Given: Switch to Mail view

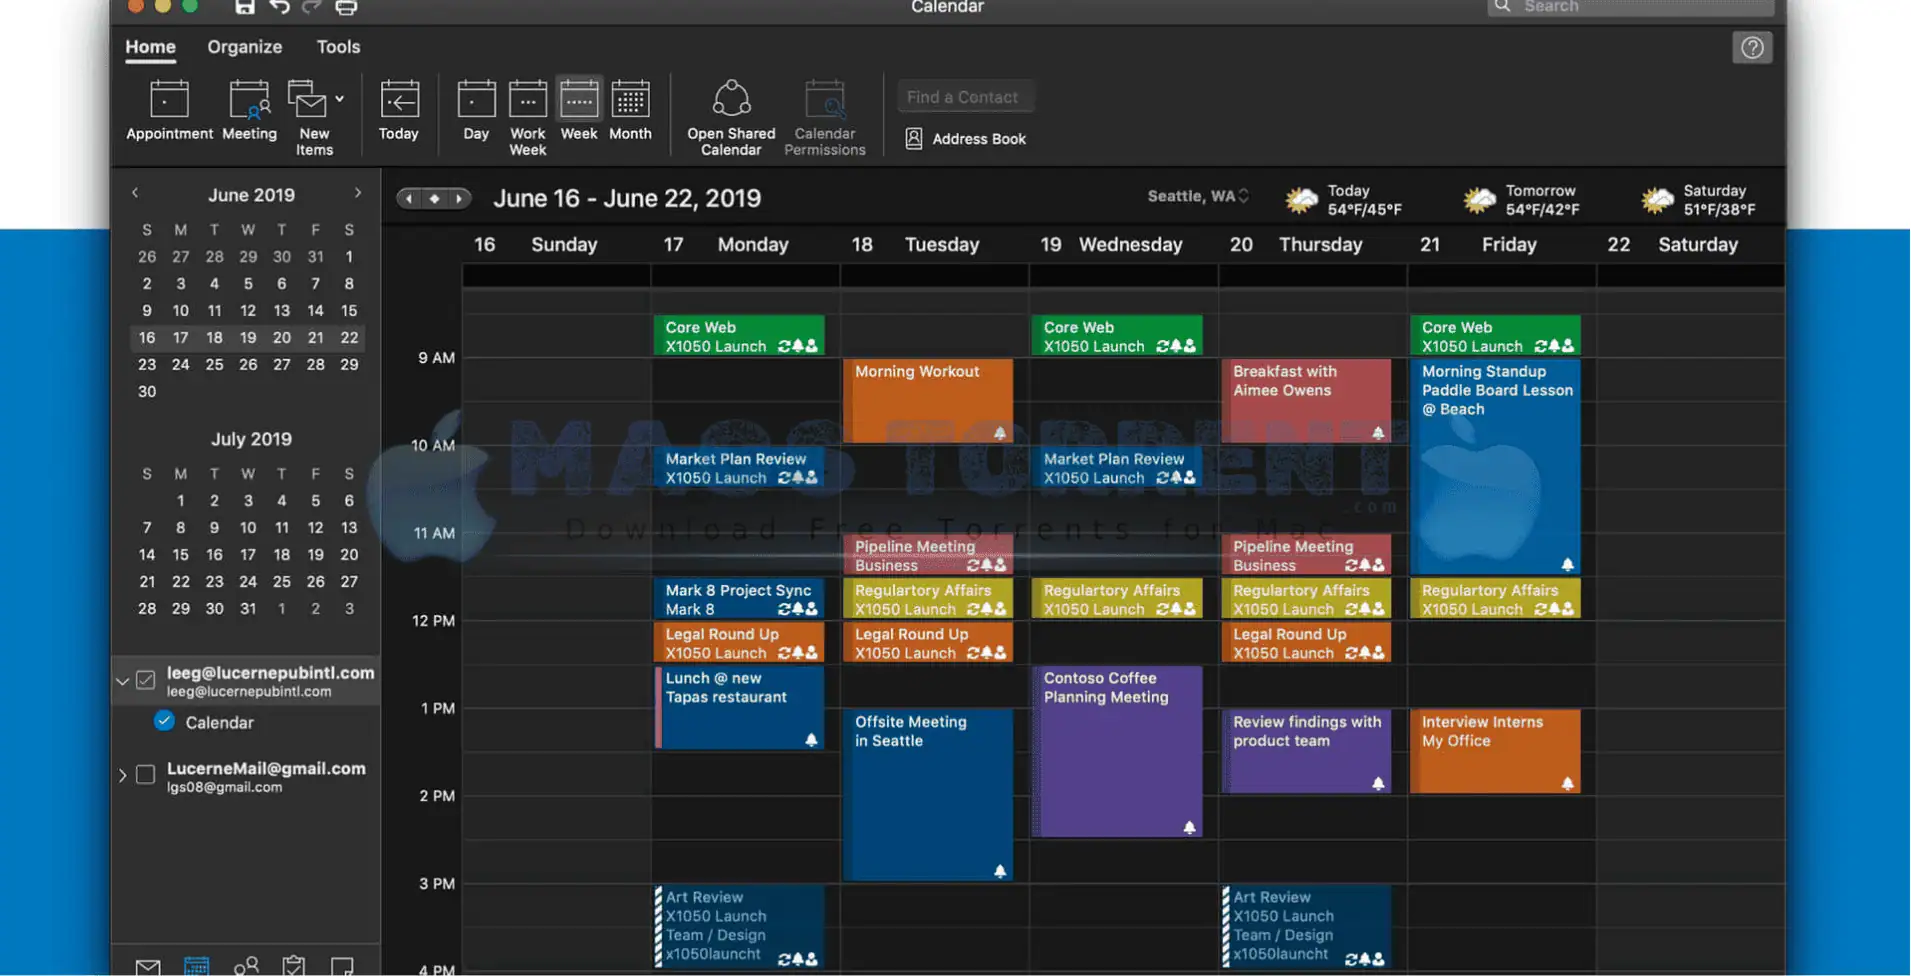Looking at the screenshot, I should 148,966.
